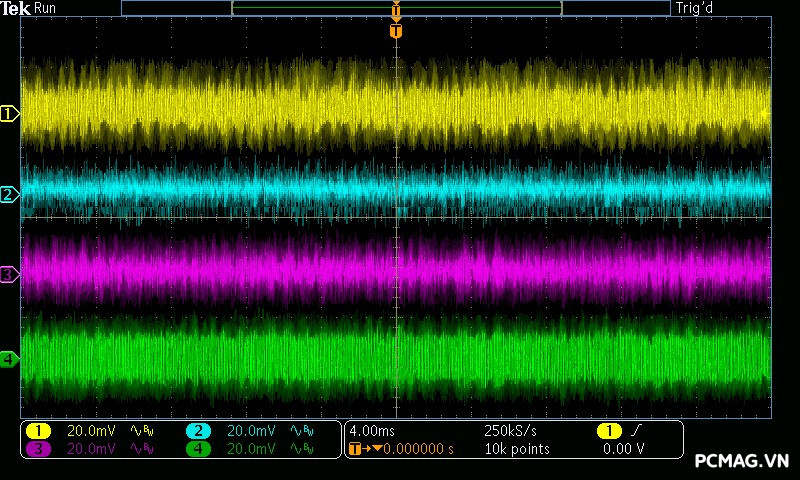Click the Run acquisition status label
The height and width of the screenshot is (480, 800).
tap(45, 8)
